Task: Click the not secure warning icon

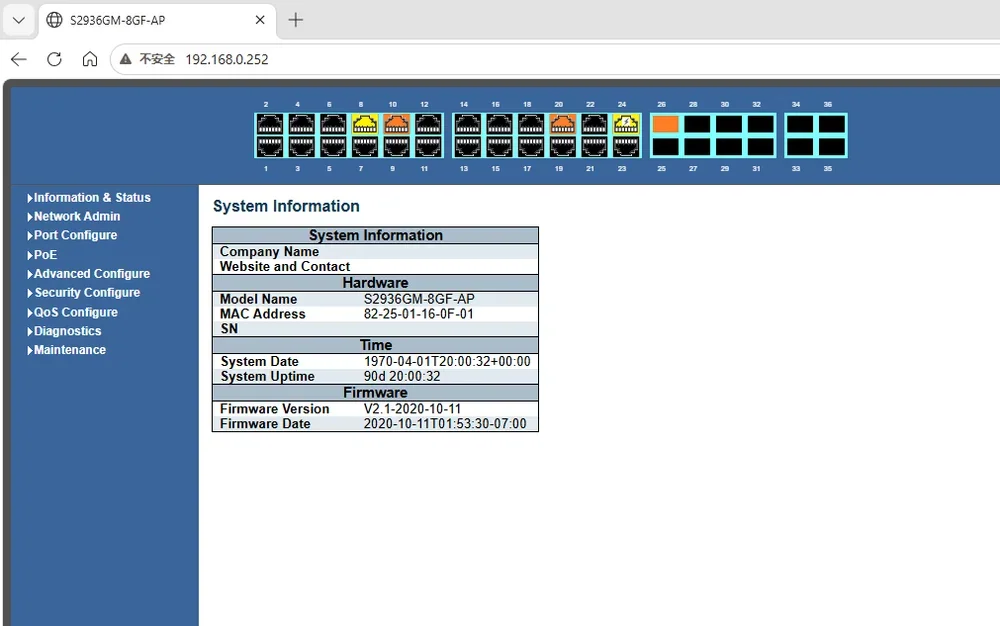Action: (126, 59)
